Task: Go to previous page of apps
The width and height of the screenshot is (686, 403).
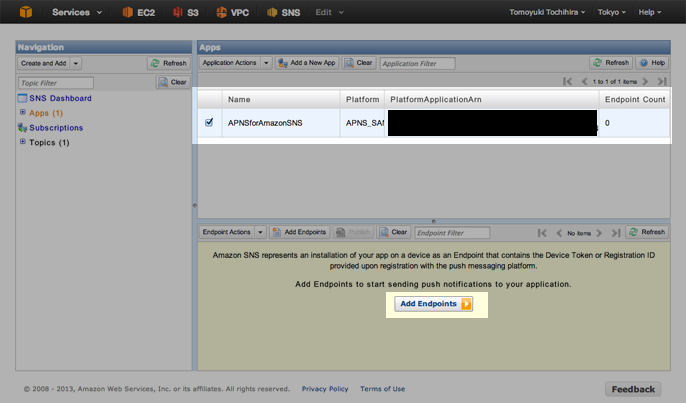Action: coord(584,81)
